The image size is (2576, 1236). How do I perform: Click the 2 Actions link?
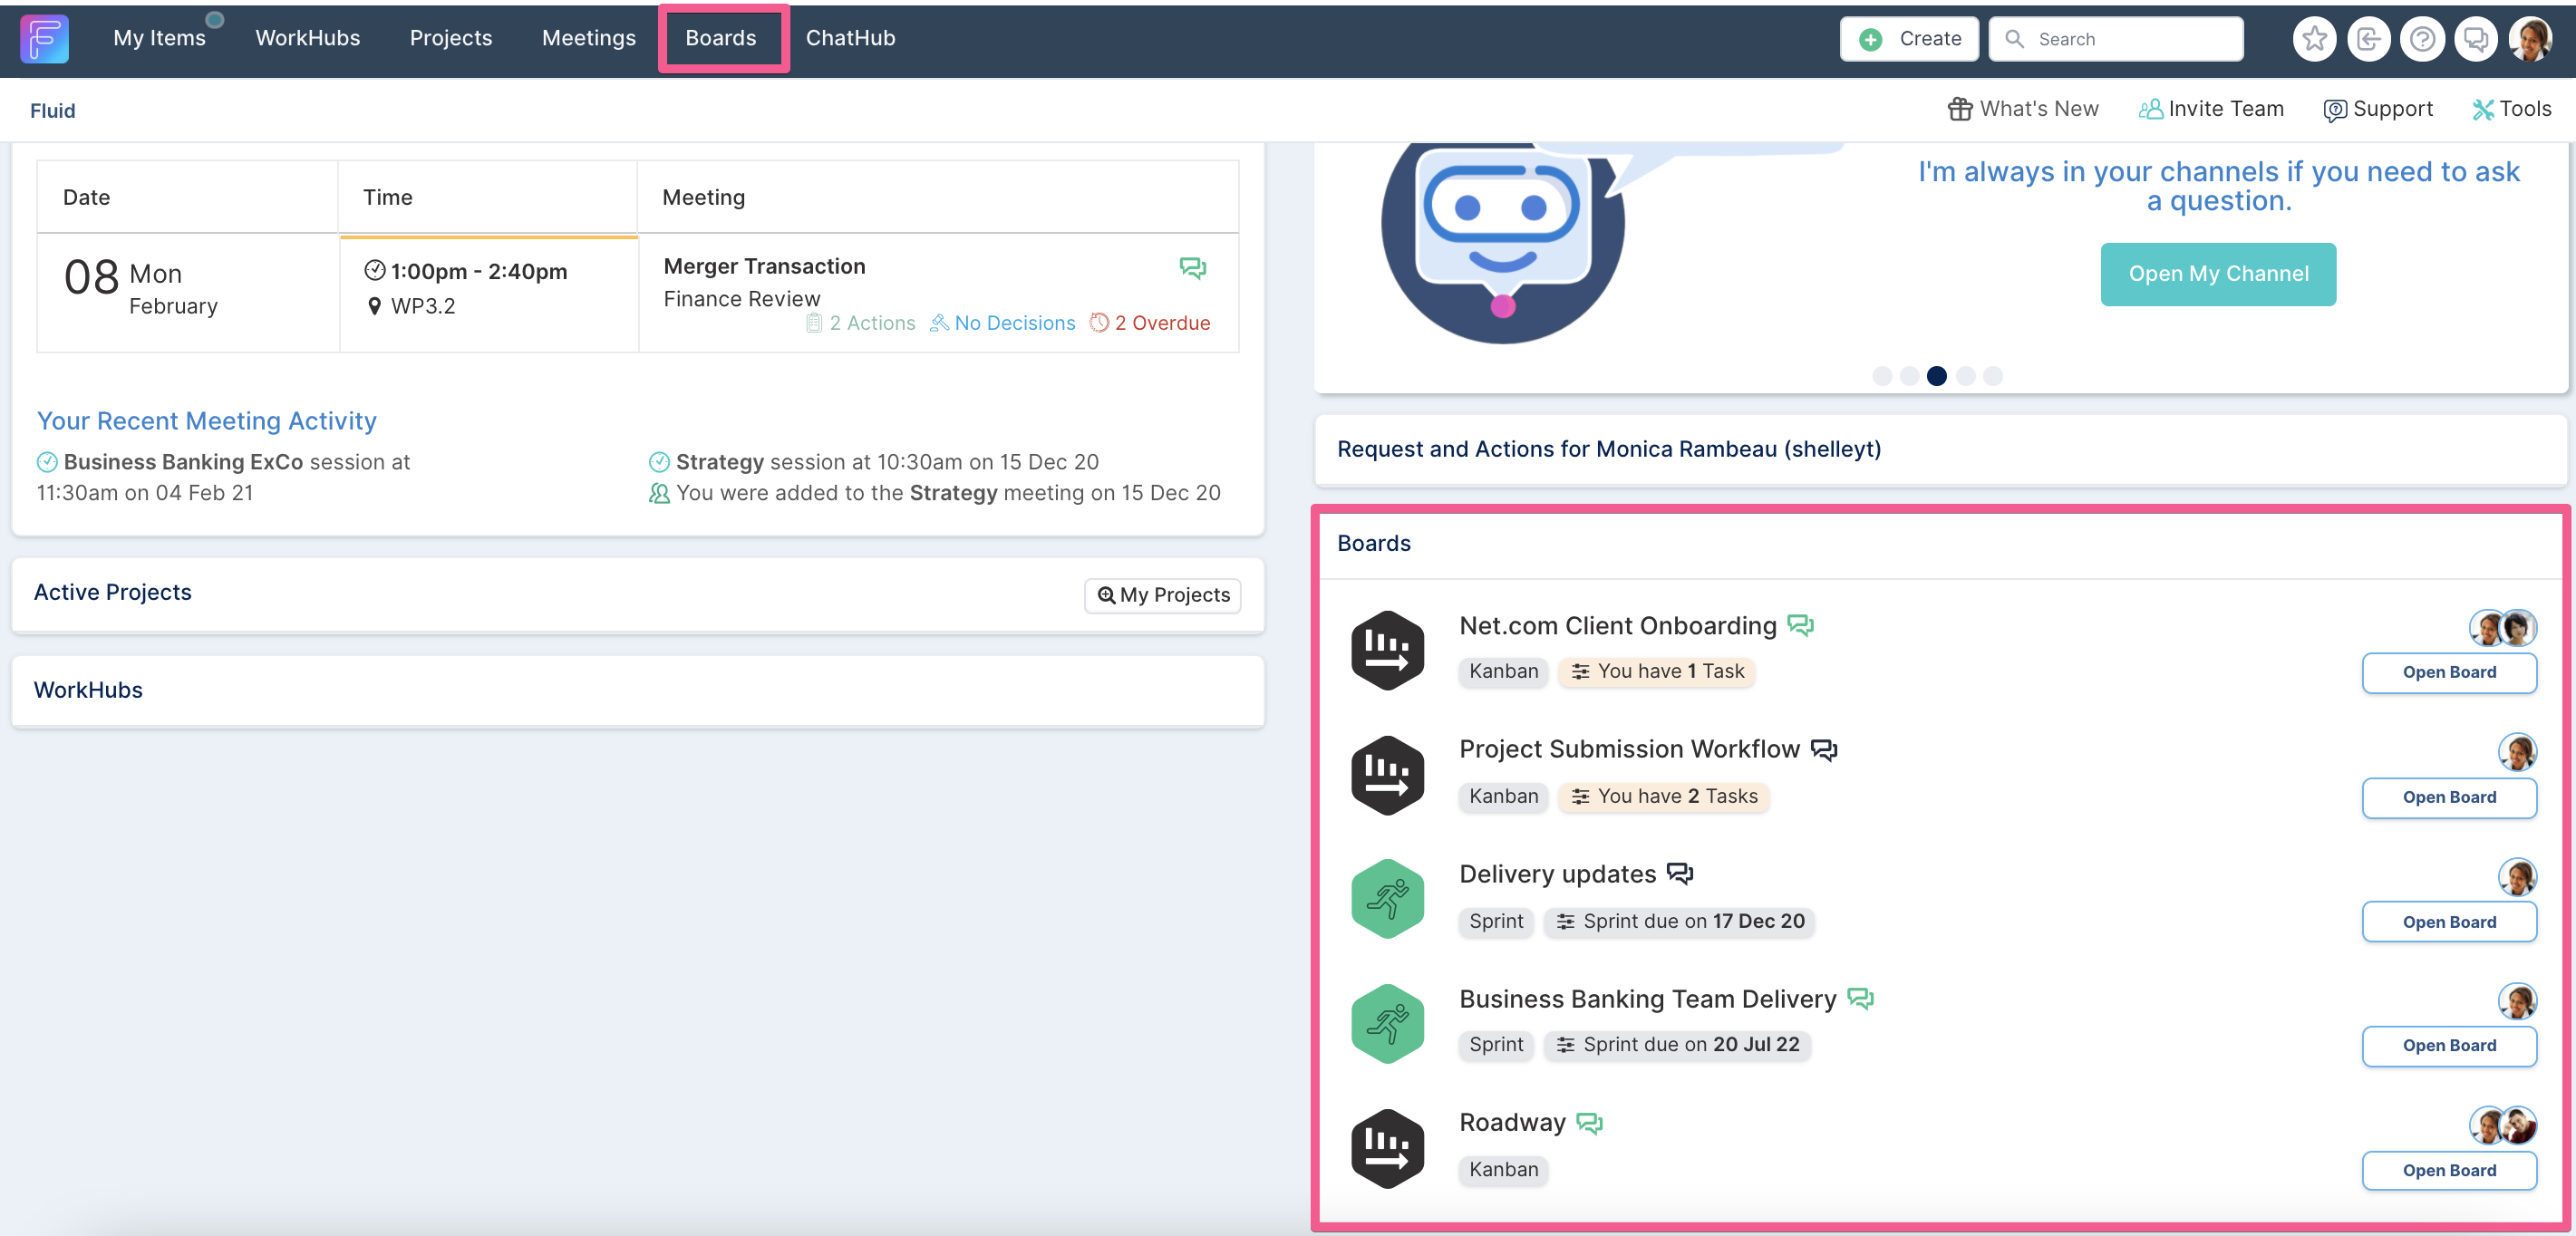[x=861, y=323]
